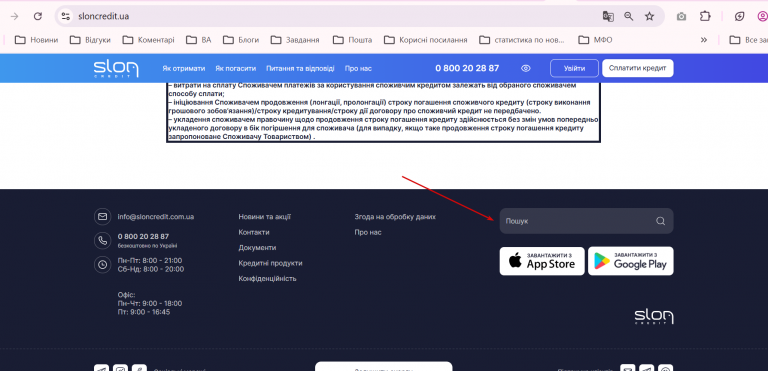
Task: Open ВА bookmark folder
Action: click(x=198, y=40)
